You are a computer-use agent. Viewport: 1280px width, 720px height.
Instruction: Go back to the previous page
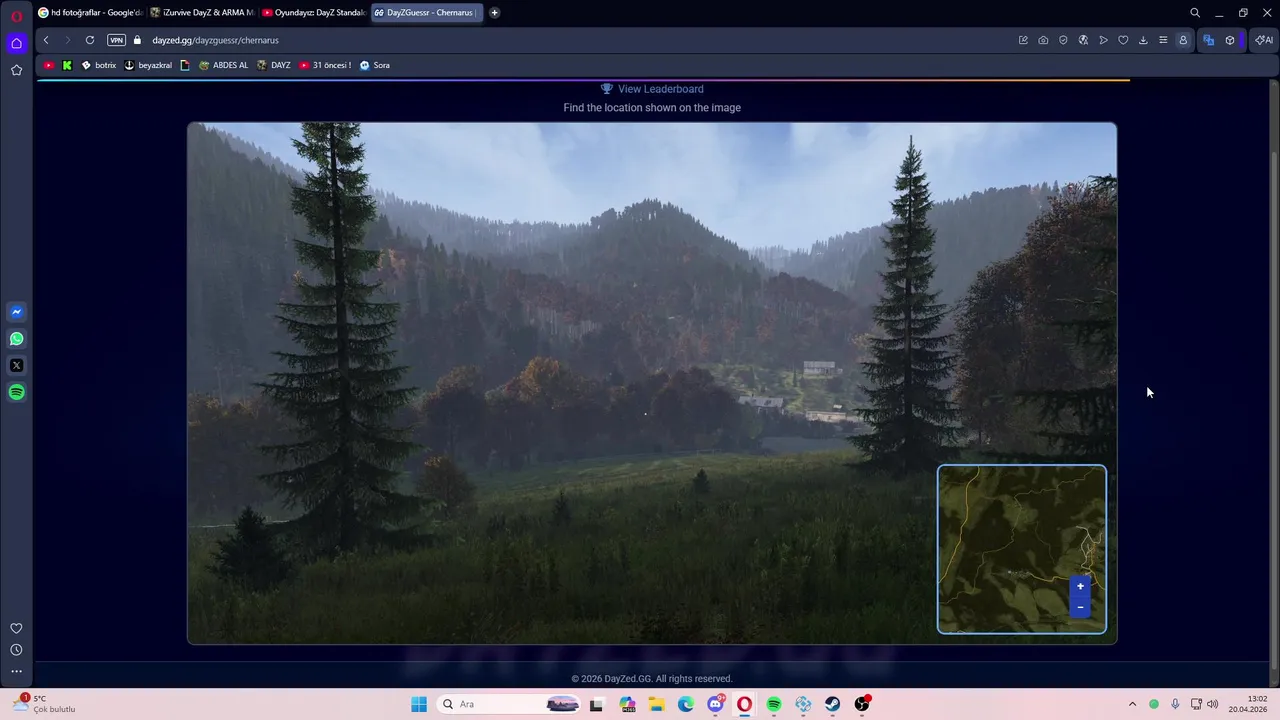46,40
